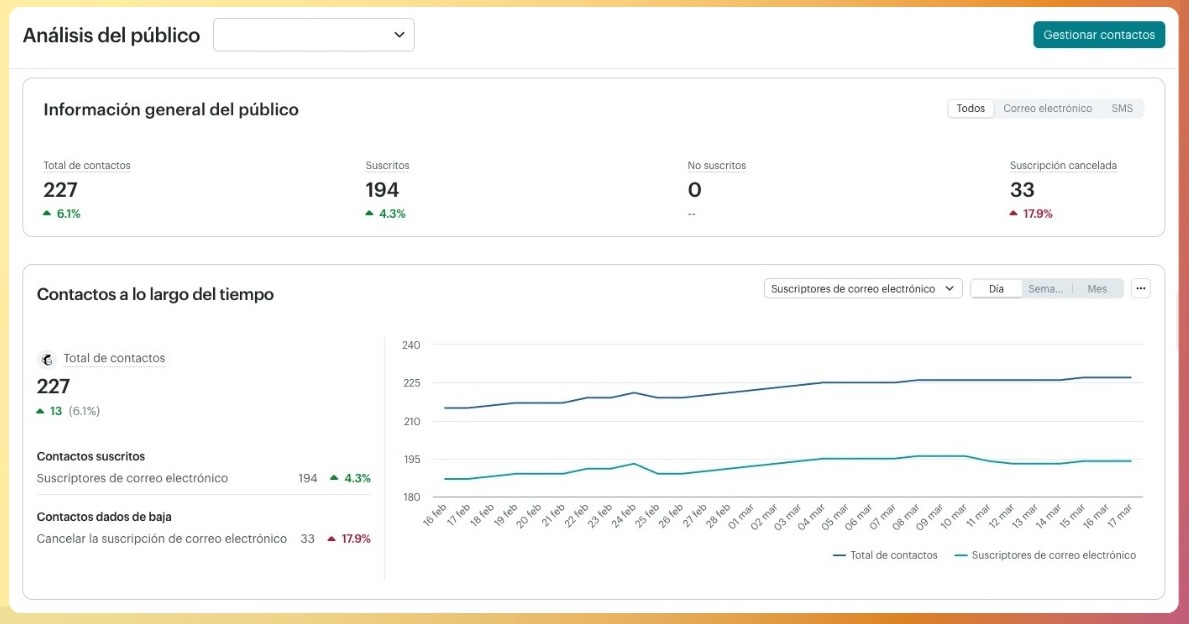Select the Todos filter tab
This screenshot has width=1189, height=624.
pyautogui.click(x=970, y=108)
